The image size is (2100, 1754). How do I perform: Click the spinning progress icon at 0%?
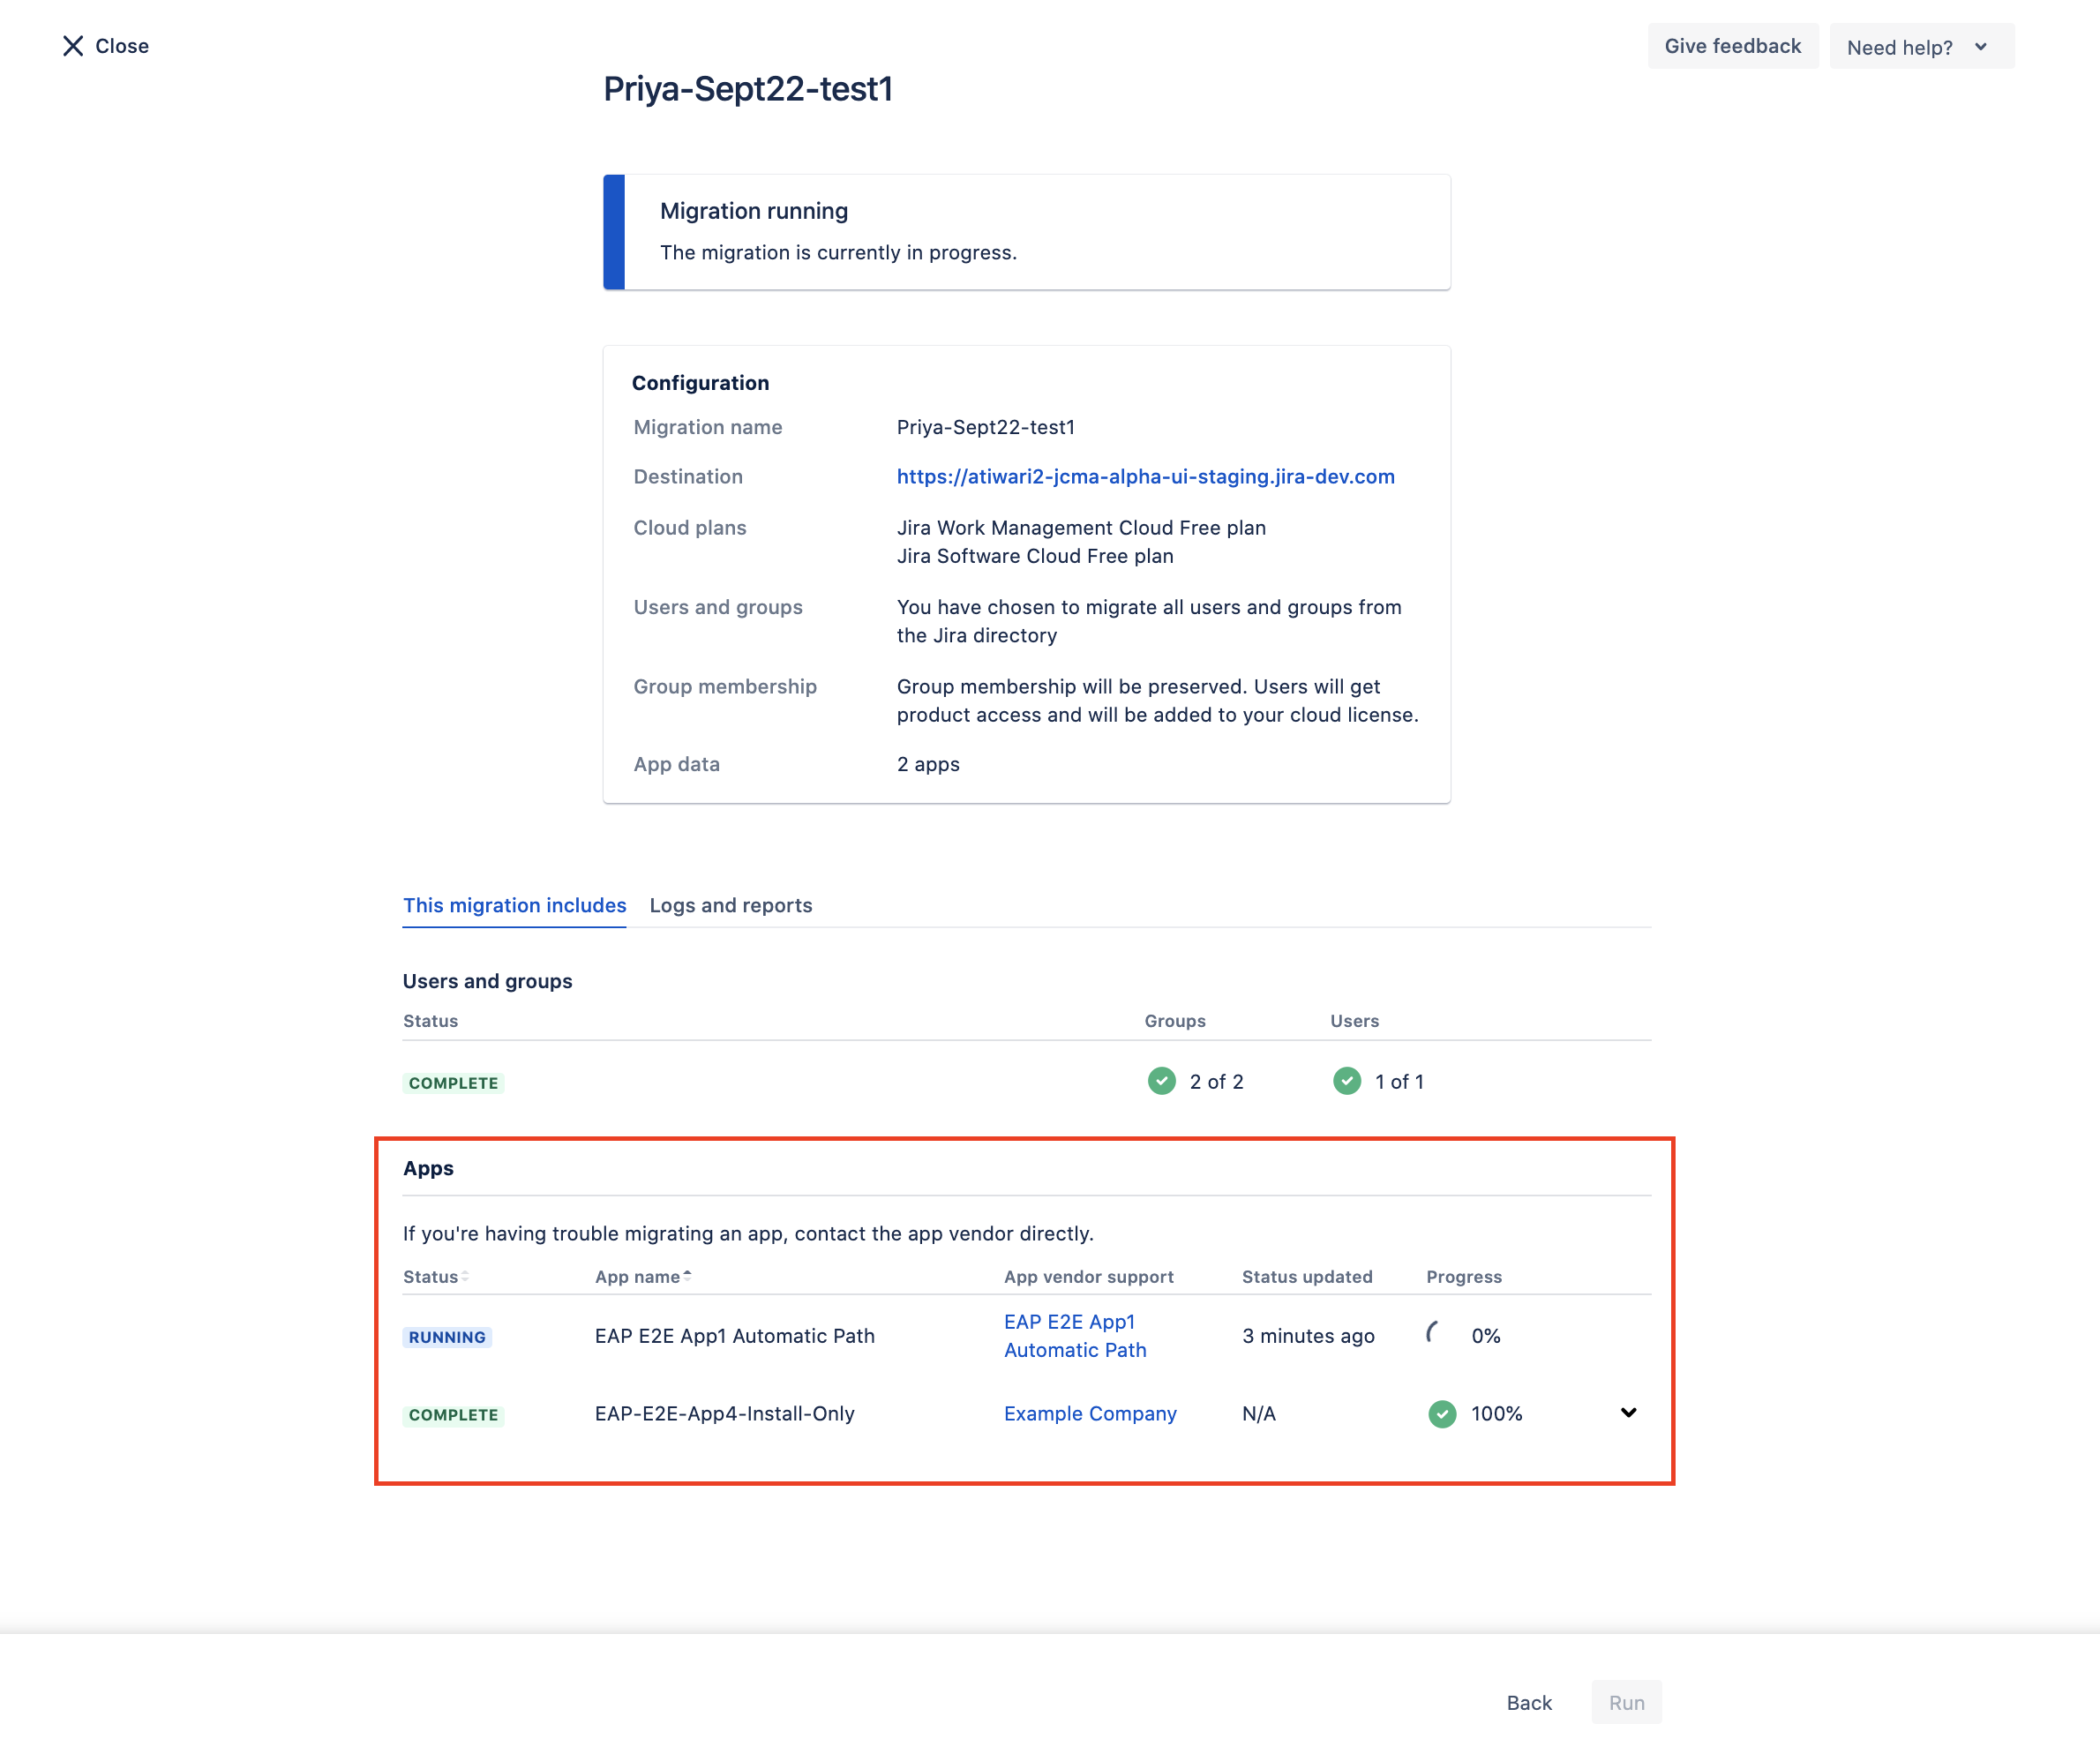[x=1441, y=1336]
